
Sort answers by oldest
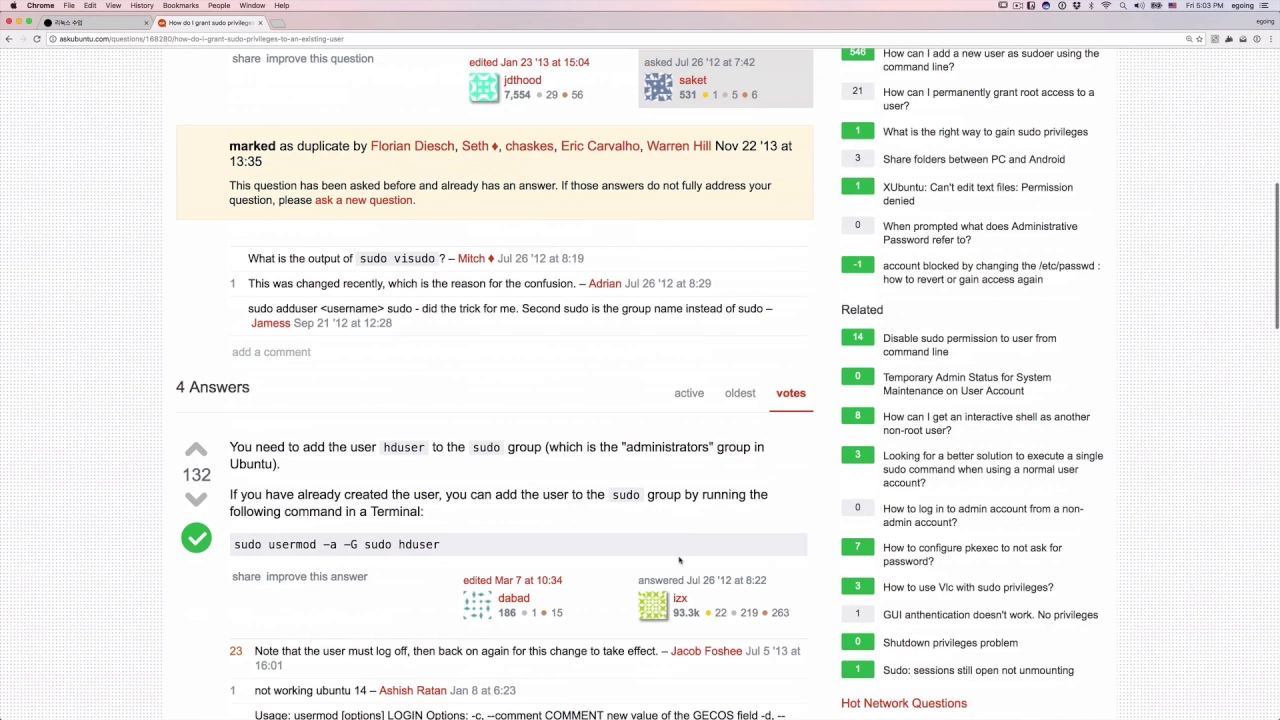click(740, 393)
